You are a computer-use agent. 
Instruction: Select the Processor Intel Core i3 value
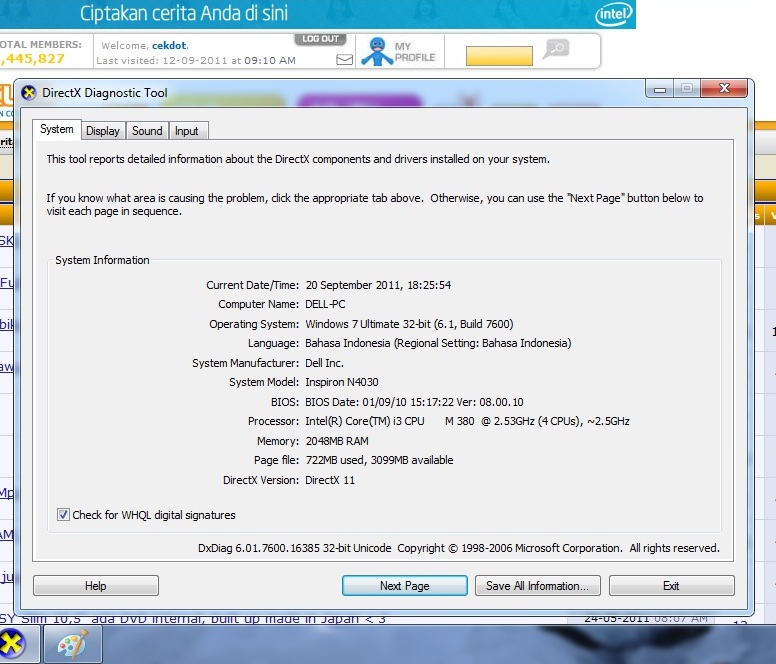467,421
